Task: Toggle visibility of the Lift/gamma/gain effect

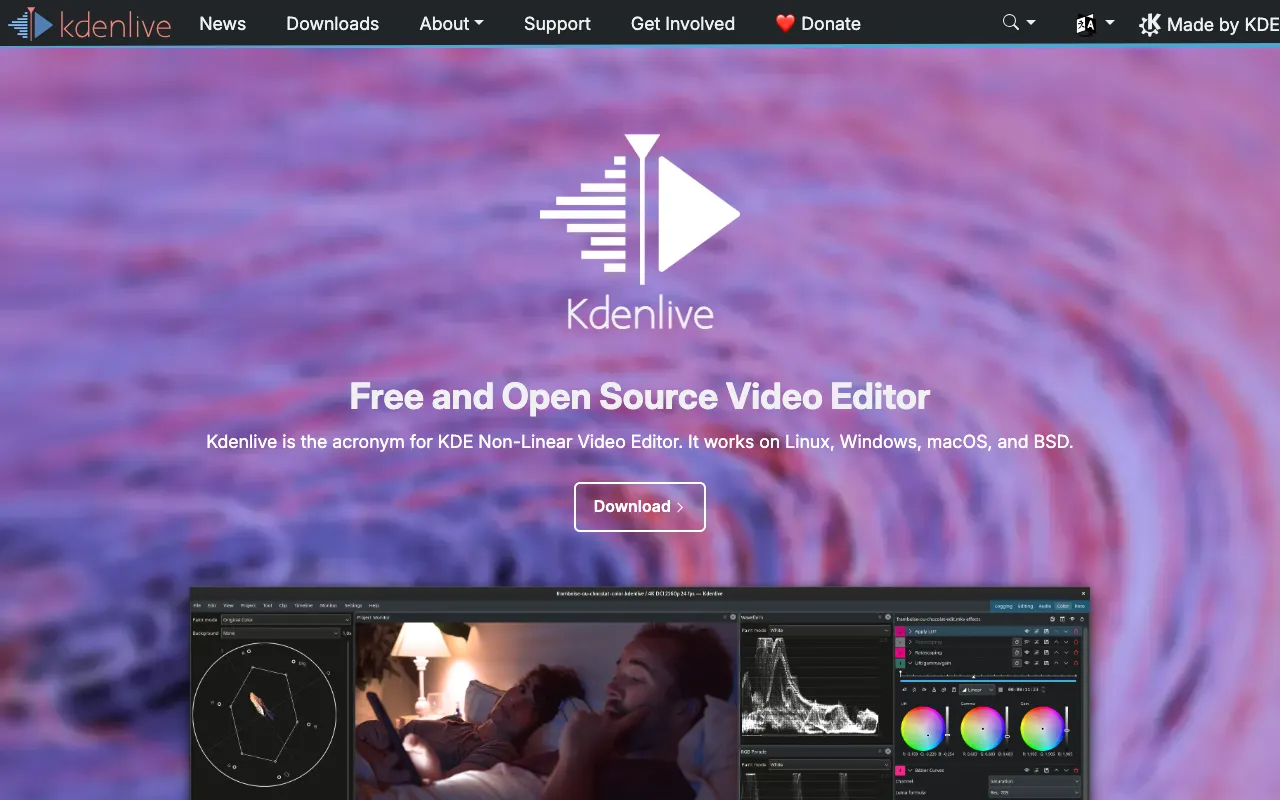Action: coord(1027,663)
